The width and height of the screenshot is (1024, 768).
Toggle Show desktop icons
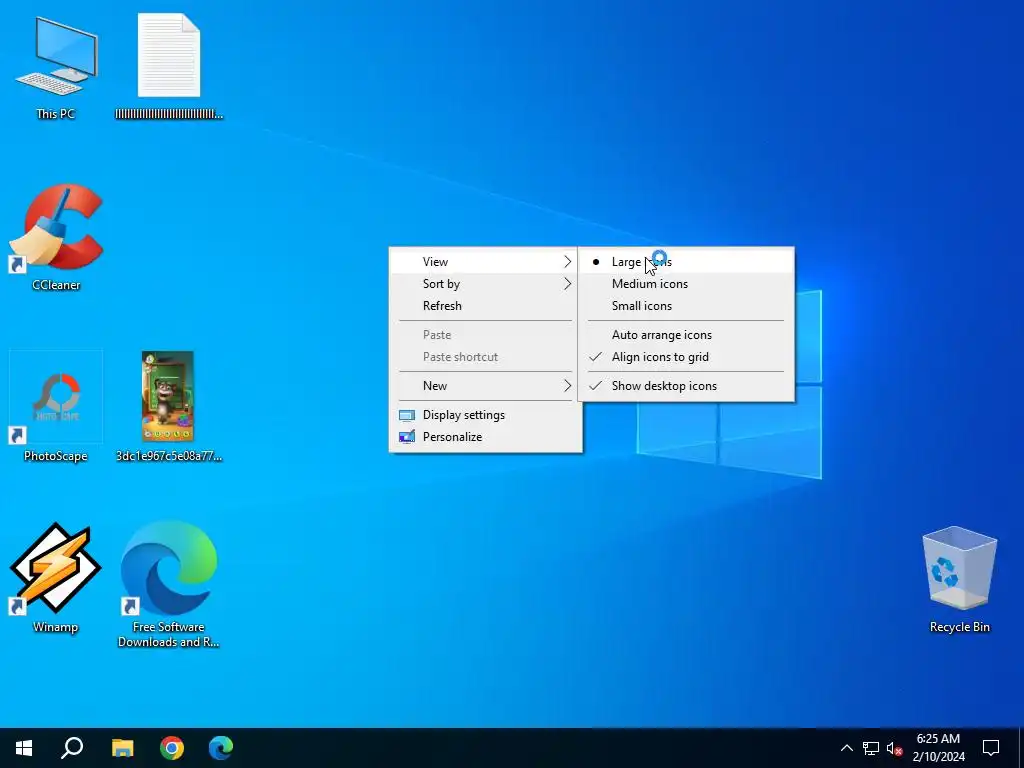[x=686, y=386]
